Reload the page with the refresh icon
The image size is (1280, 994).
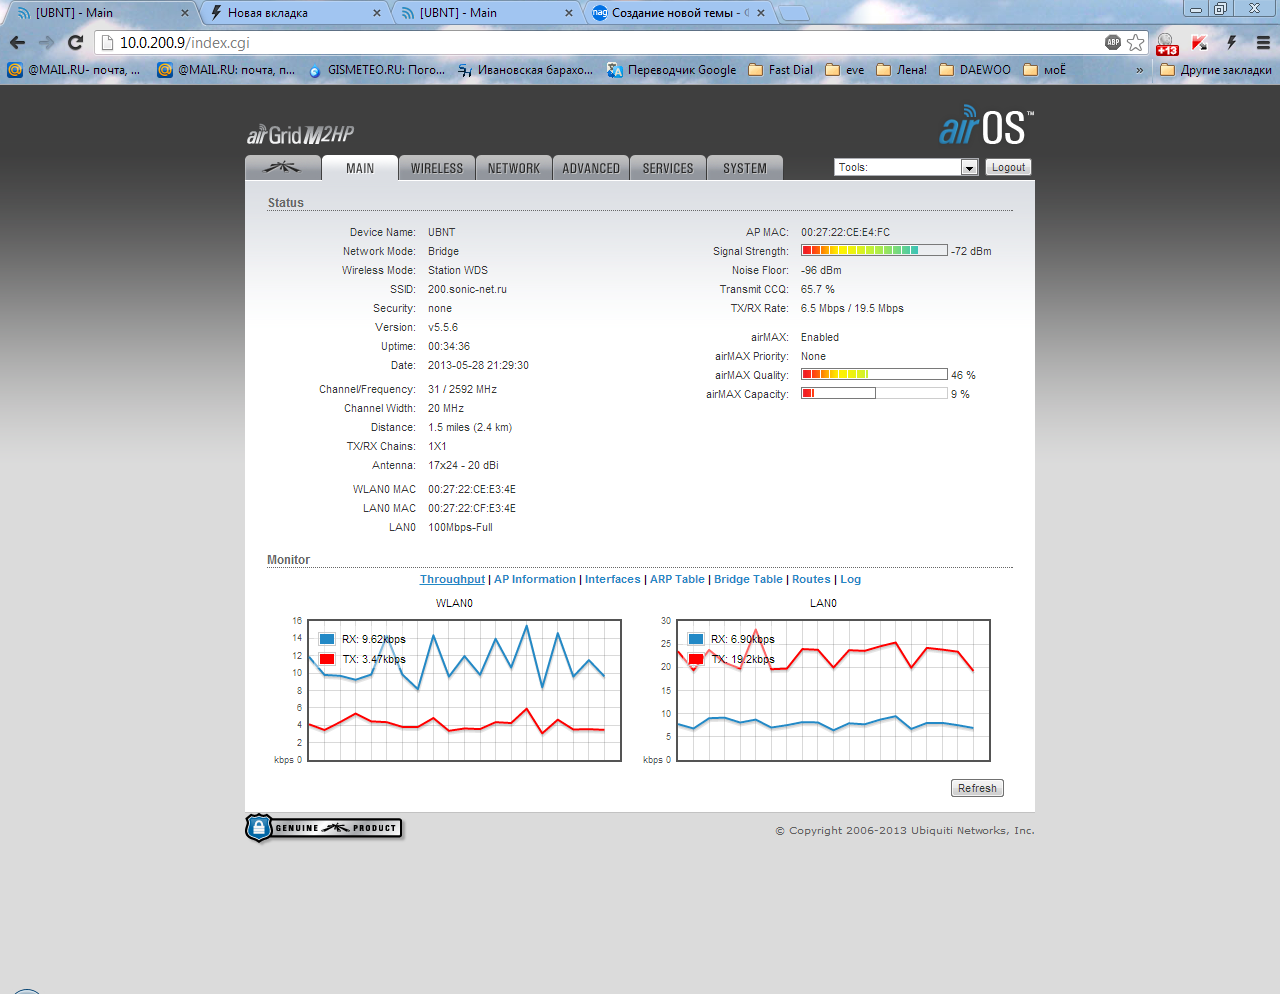pyautogui.click(x=75, y=42)
